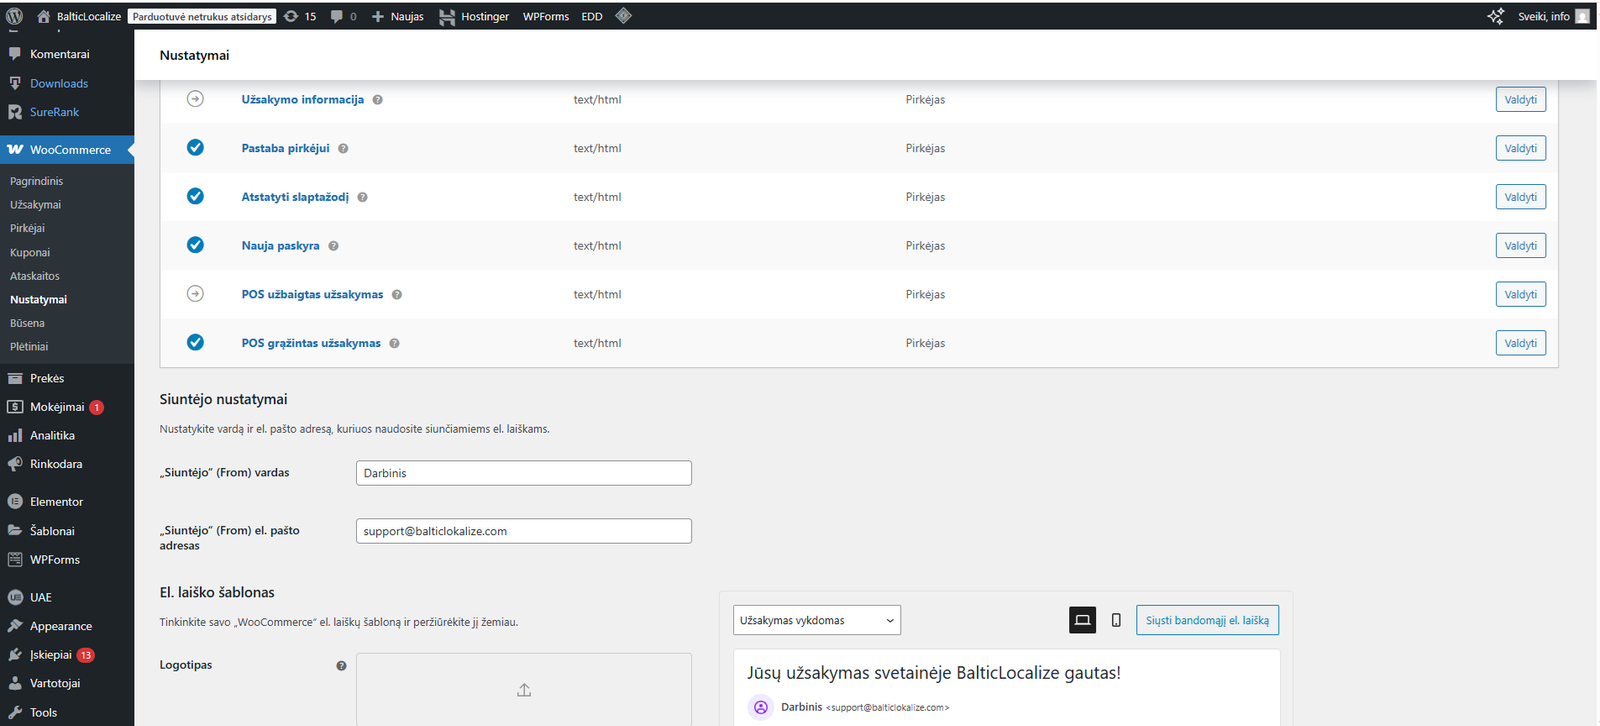Click the WordPress logo in admin bar
Viewport: 1600px width, 726px height.
[14, 16]
